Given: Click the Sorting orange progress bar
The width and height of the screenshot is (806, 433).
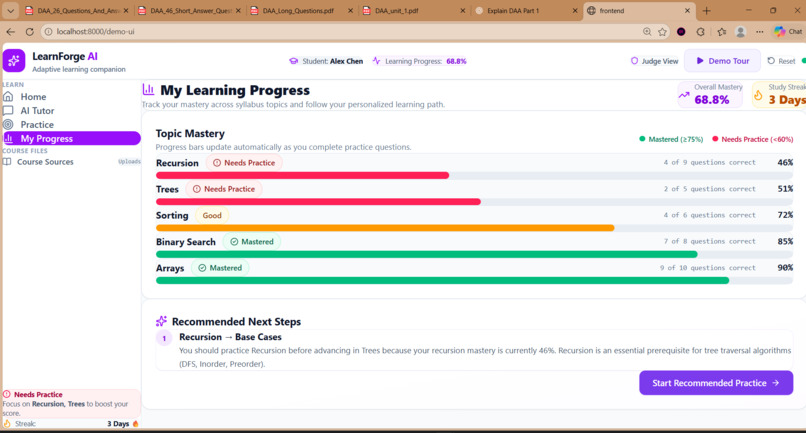Looking at the screenshot, I should pyautogui.click(x=385, y=228).
